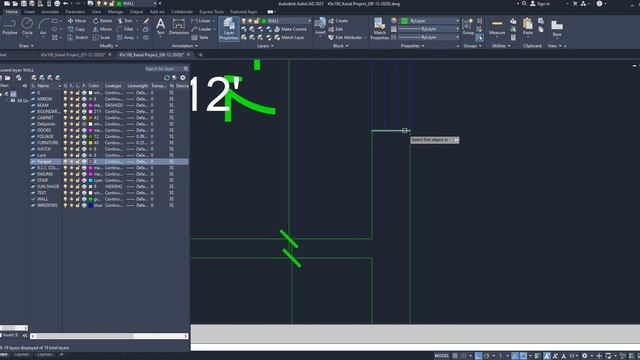This screenshot has height=360, width=640.
Task: Click the Undo arrow in quick access toolbar
Action: click(65, 4)
